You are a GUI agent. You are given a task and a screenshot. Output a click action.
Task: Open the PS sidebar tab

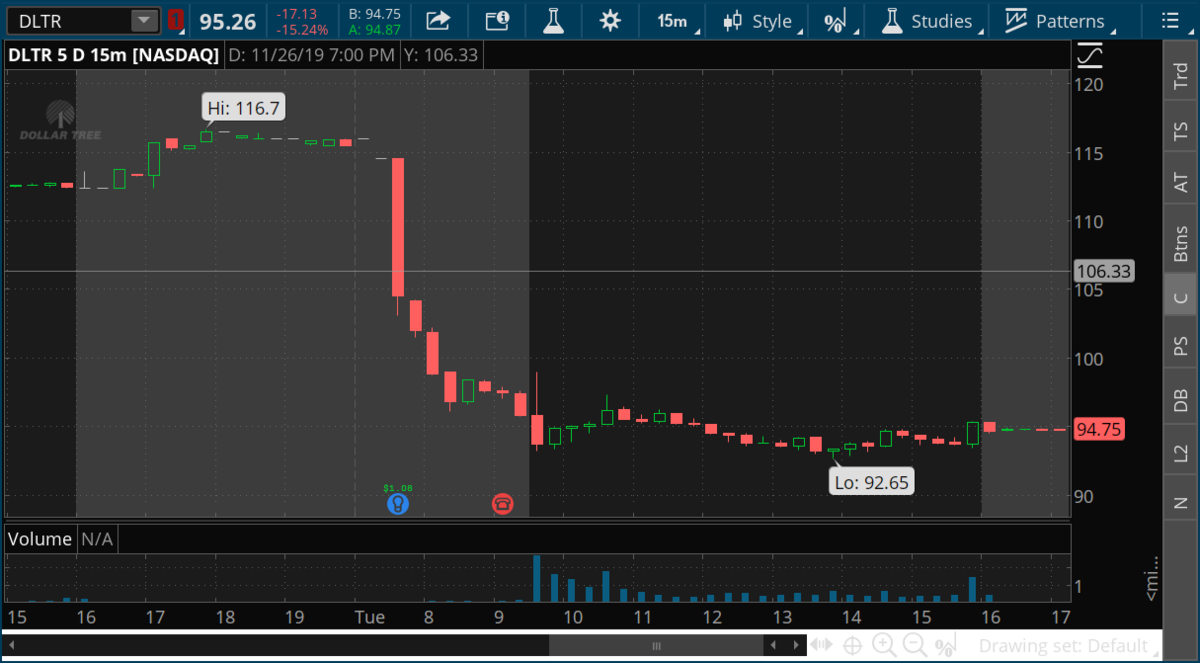click(x=1181, y=345)
